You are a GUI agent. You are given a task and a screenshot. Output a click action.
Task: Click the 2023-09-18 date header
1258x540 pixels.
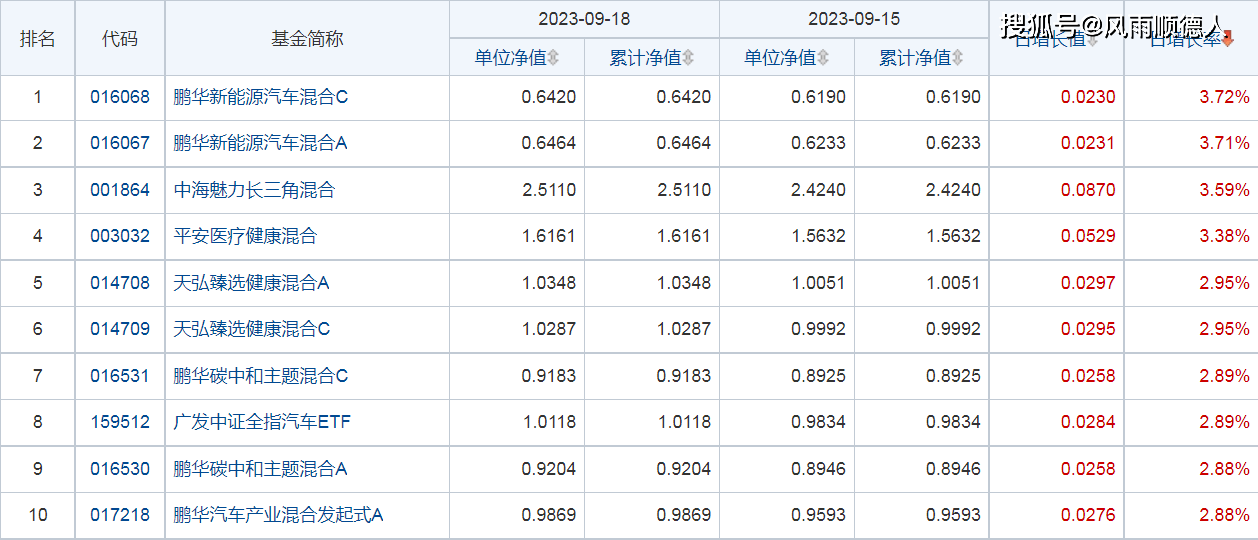tap(584, 19)
